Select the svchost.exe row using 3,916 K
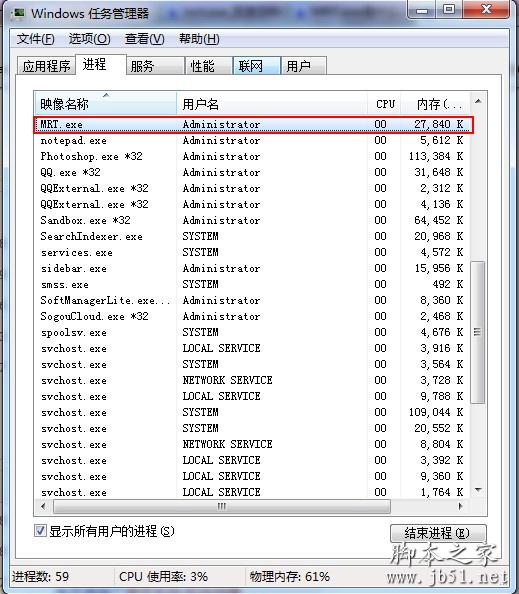 click(253, 348)
